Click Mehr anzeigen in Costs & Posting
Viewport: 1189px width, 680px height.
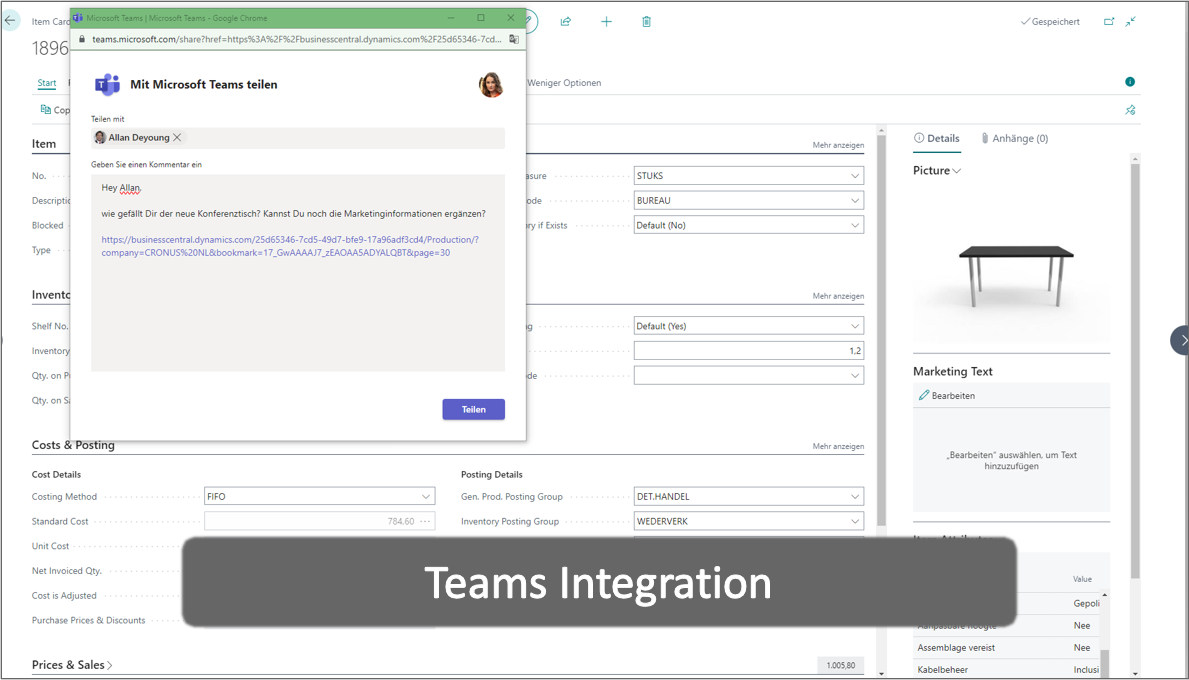coord(838,446)
